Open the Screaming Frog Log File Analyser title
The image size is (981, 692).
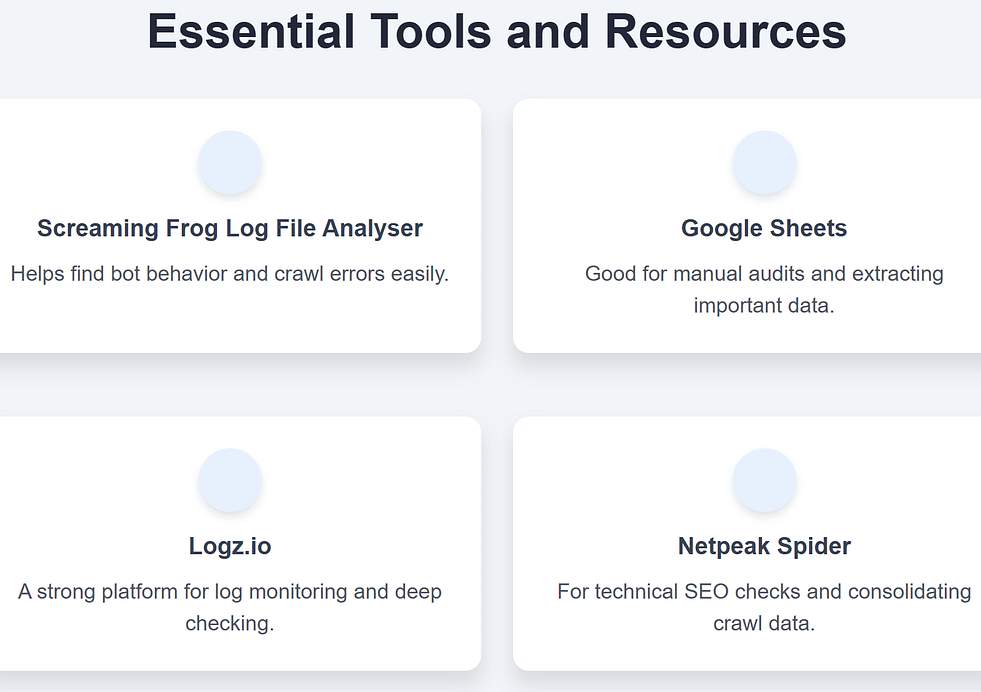230,229
